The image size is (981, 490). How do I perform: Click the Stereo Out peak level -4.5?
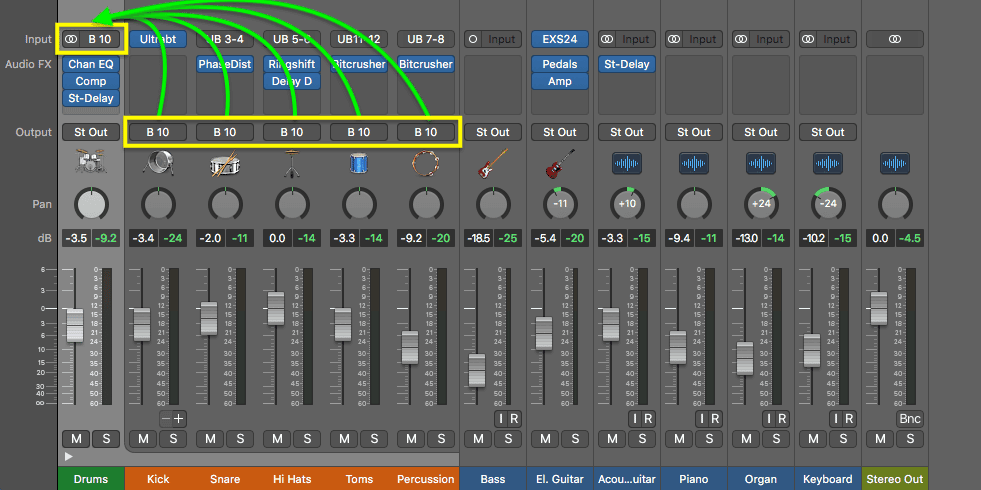(x=910, y=238)
